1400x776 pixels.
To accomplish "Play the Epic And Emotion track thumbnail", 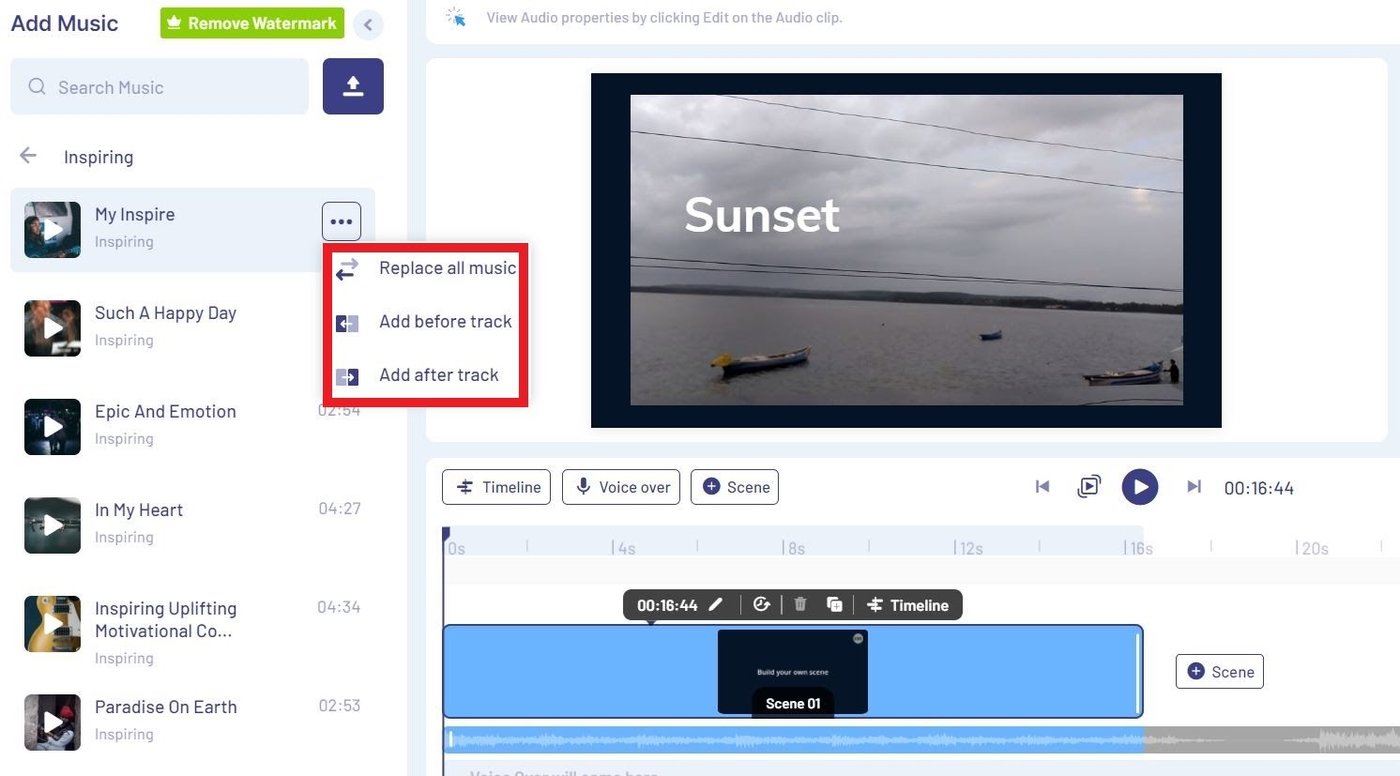I will (x=51, y=427).
